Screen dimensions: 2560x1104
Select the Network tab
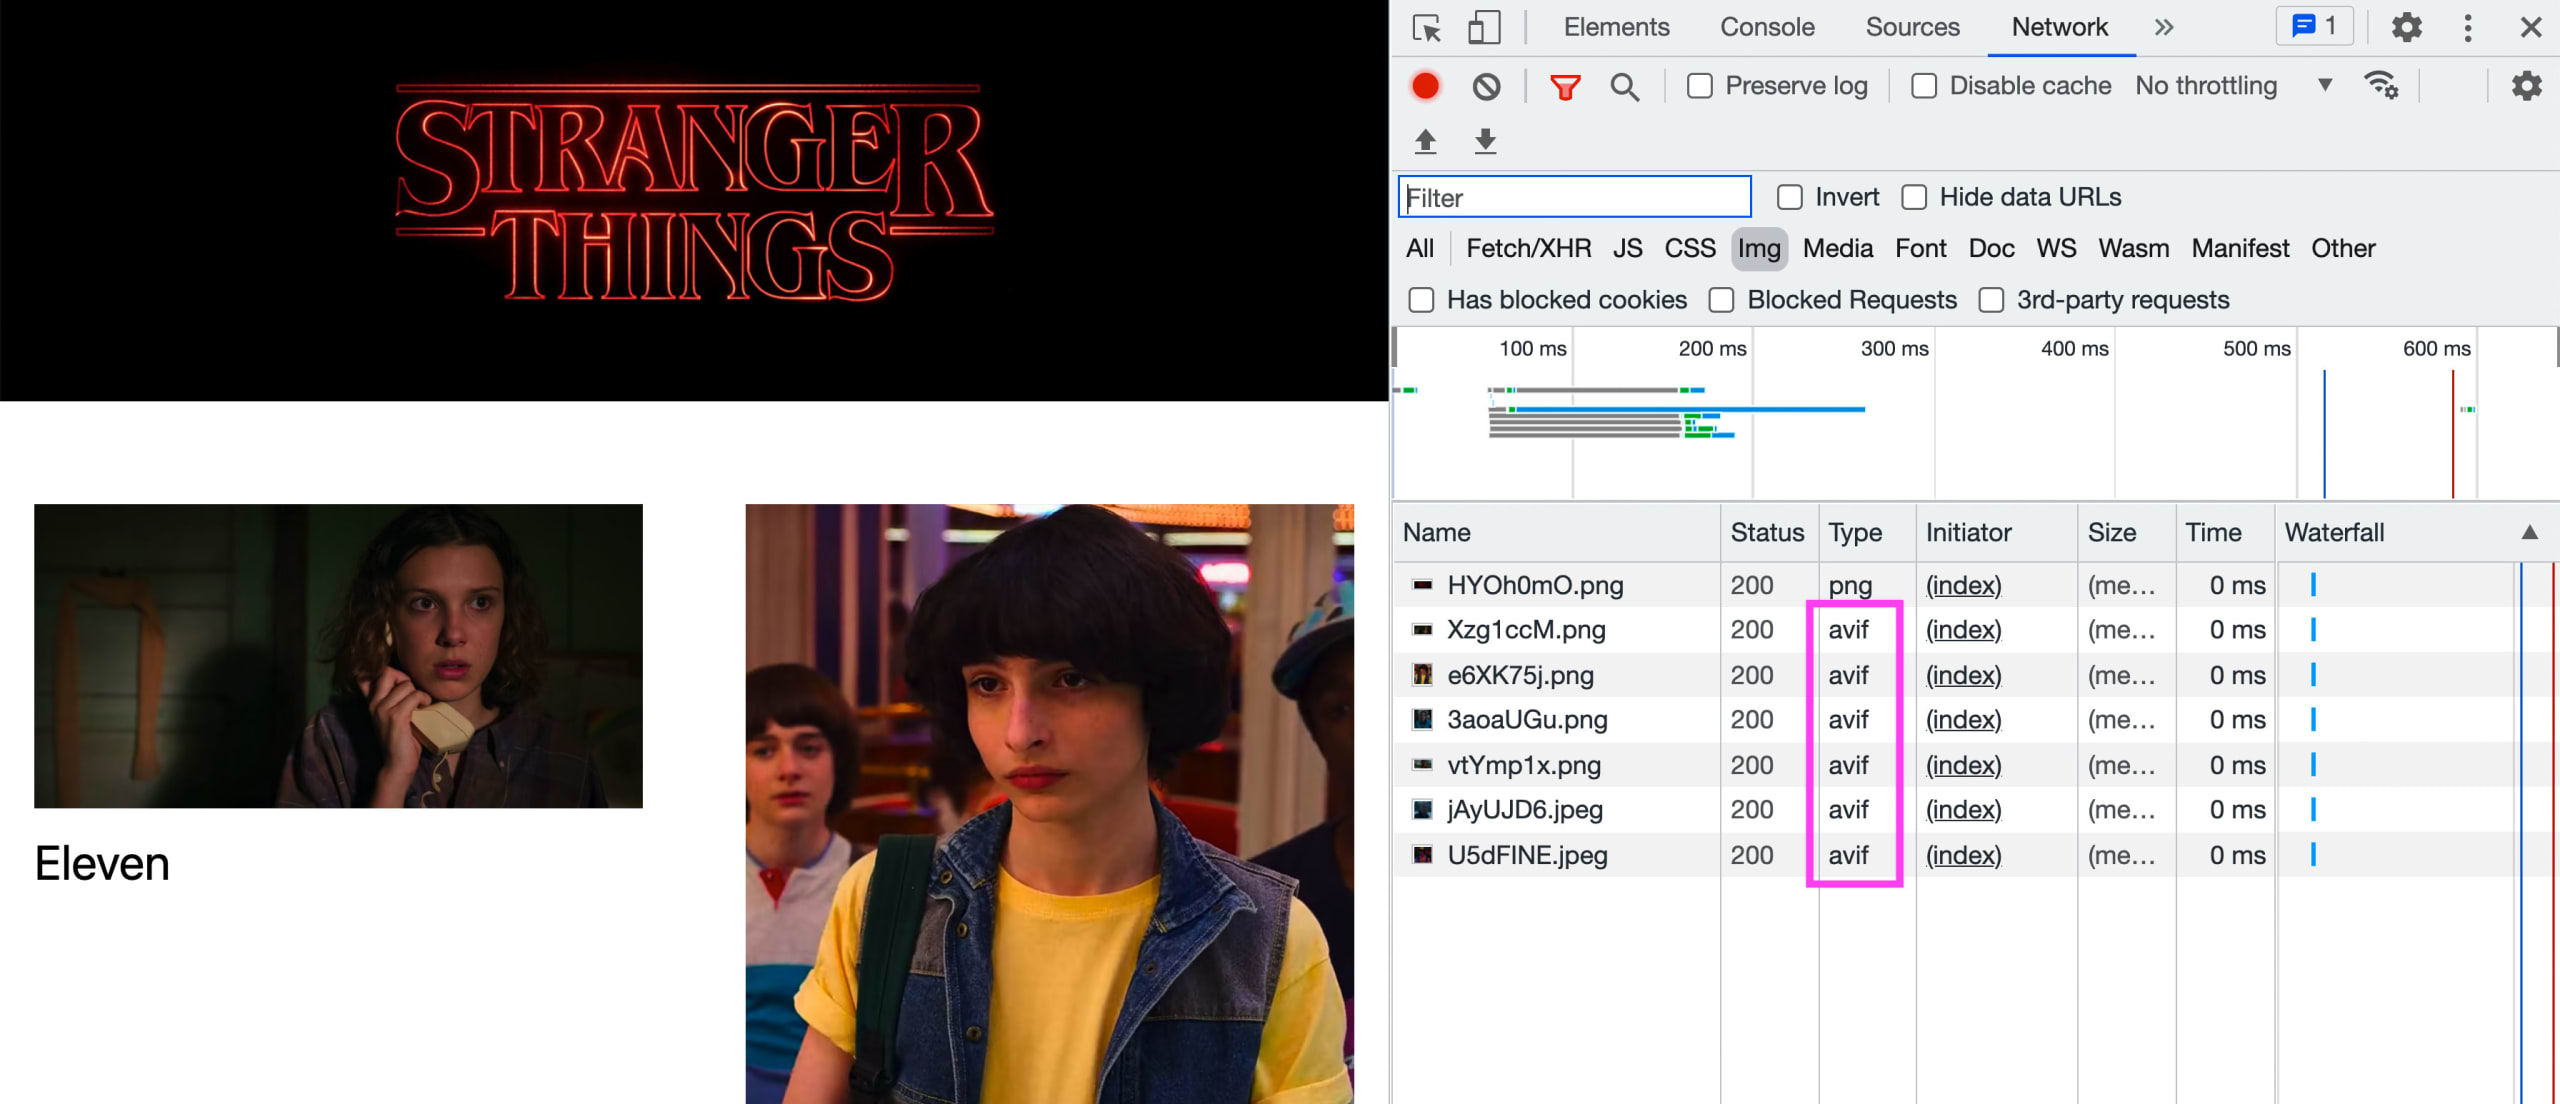pyautogui.click(x=2059, y=27)
